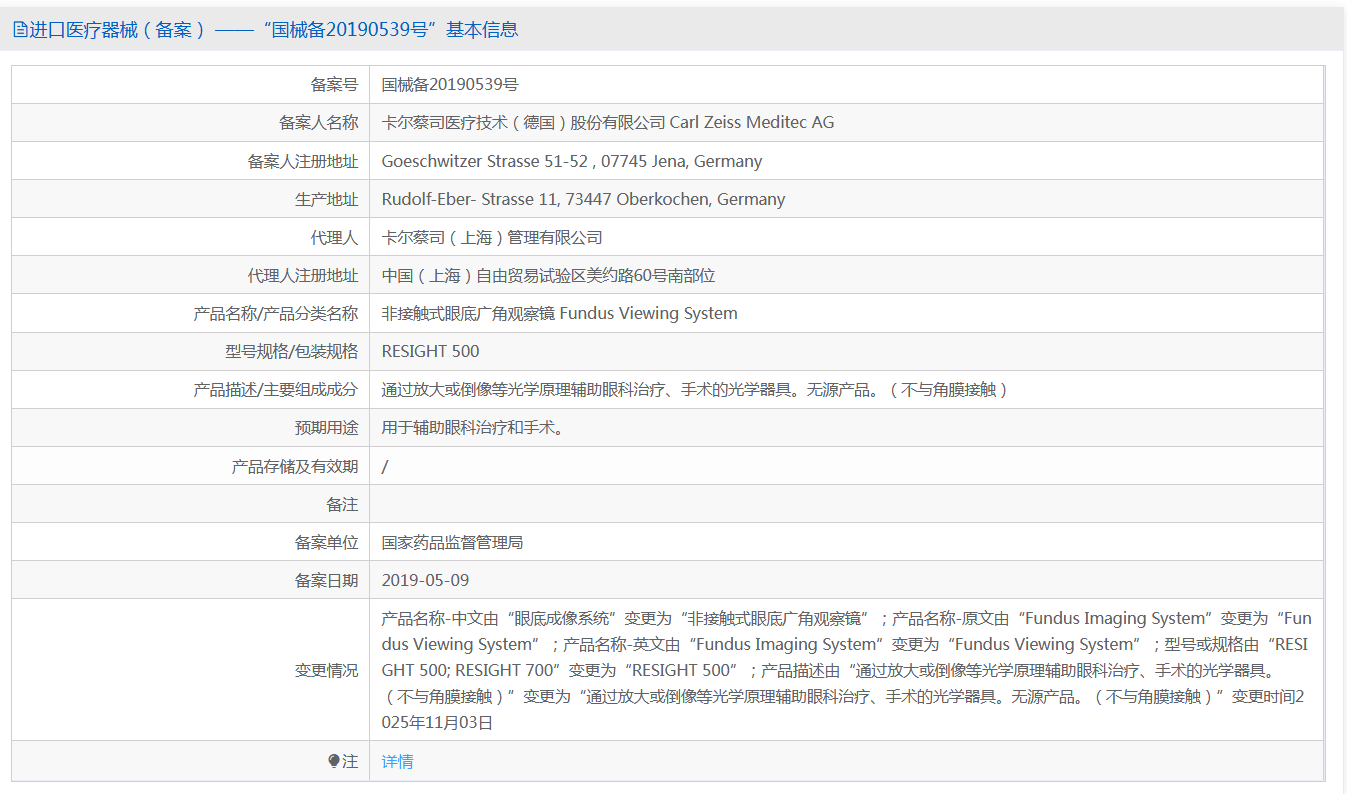Select the filing date 2019-05-09
The width and height of the screenshot is (1347, 794).
click(425, 580)
